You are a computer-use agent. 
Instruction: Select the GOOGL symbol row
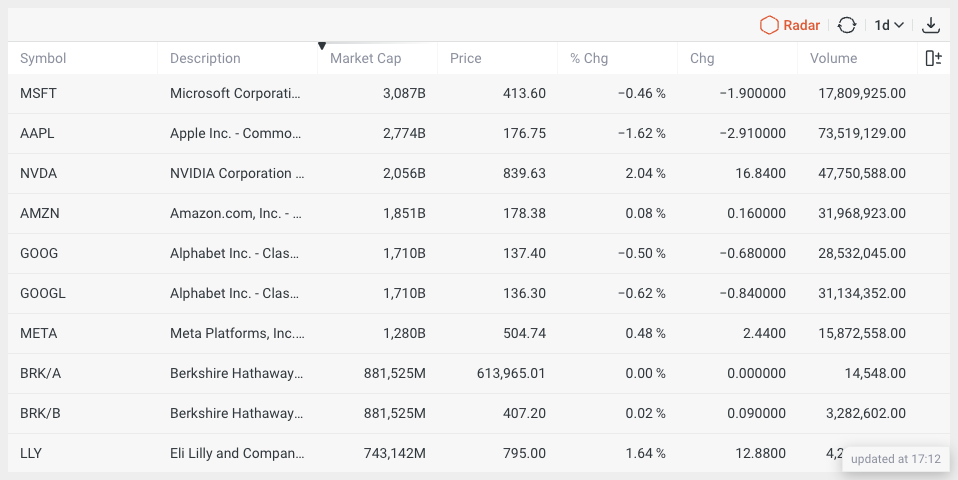tap(478, 293)
